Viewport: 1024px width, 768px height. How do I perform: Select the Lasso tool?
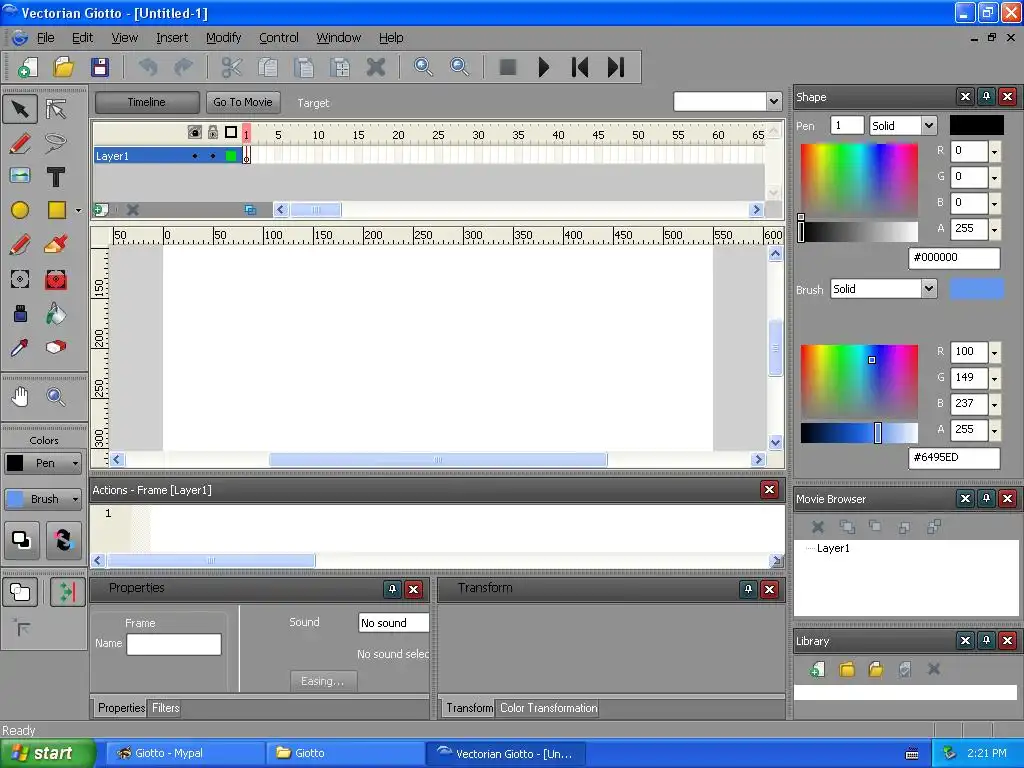click(x=56, y=143)
